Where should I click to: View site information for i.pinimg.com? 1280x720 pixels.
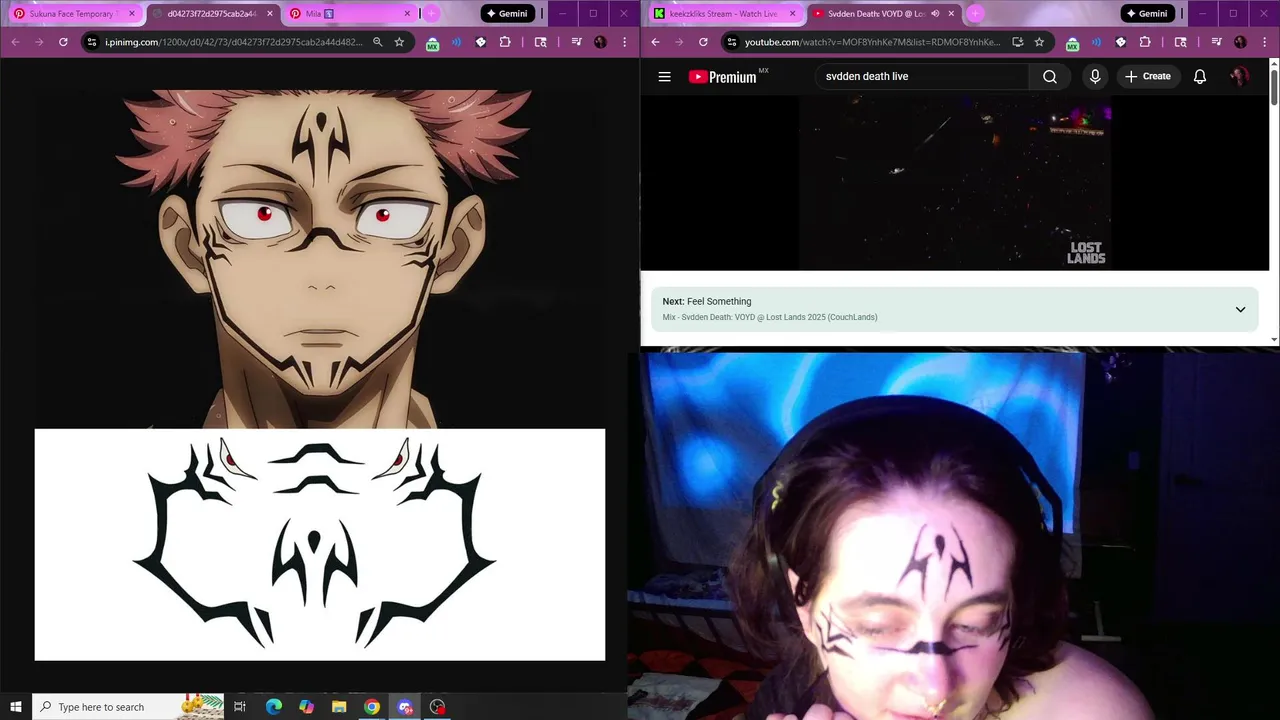pos(92,42)
